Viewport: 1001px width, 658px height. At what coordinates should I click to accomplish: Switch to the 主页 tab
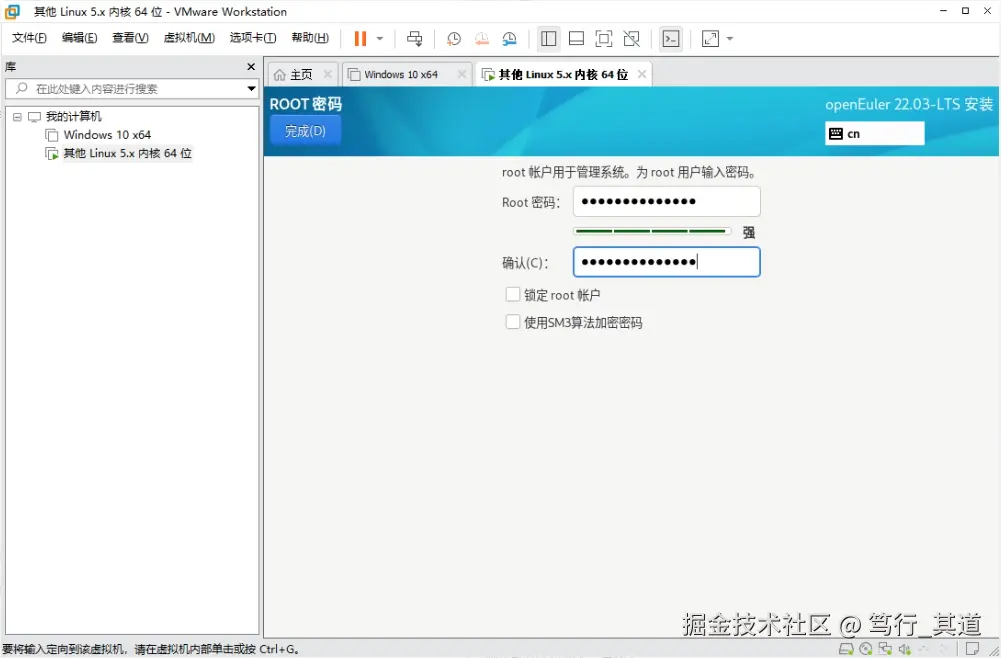coord(301,75)
